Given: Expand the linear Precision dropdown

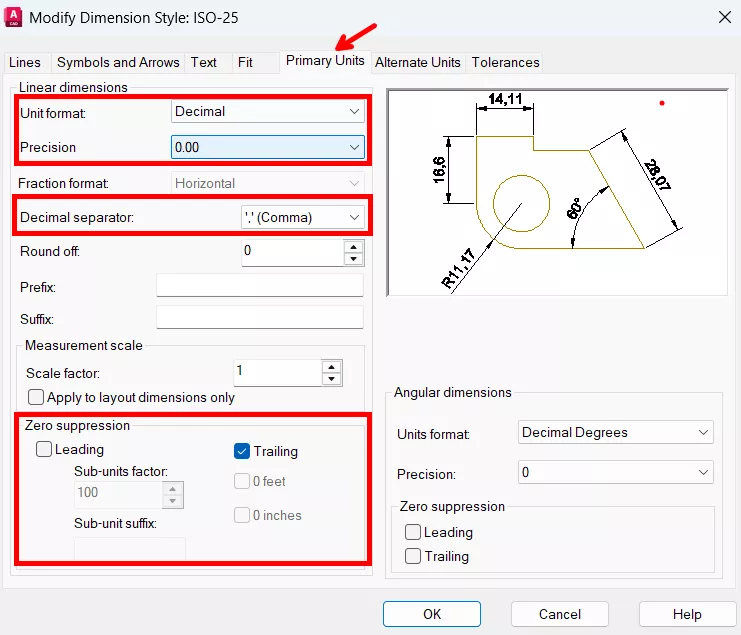Looking at the screenshot, I should tap(267, 147).
